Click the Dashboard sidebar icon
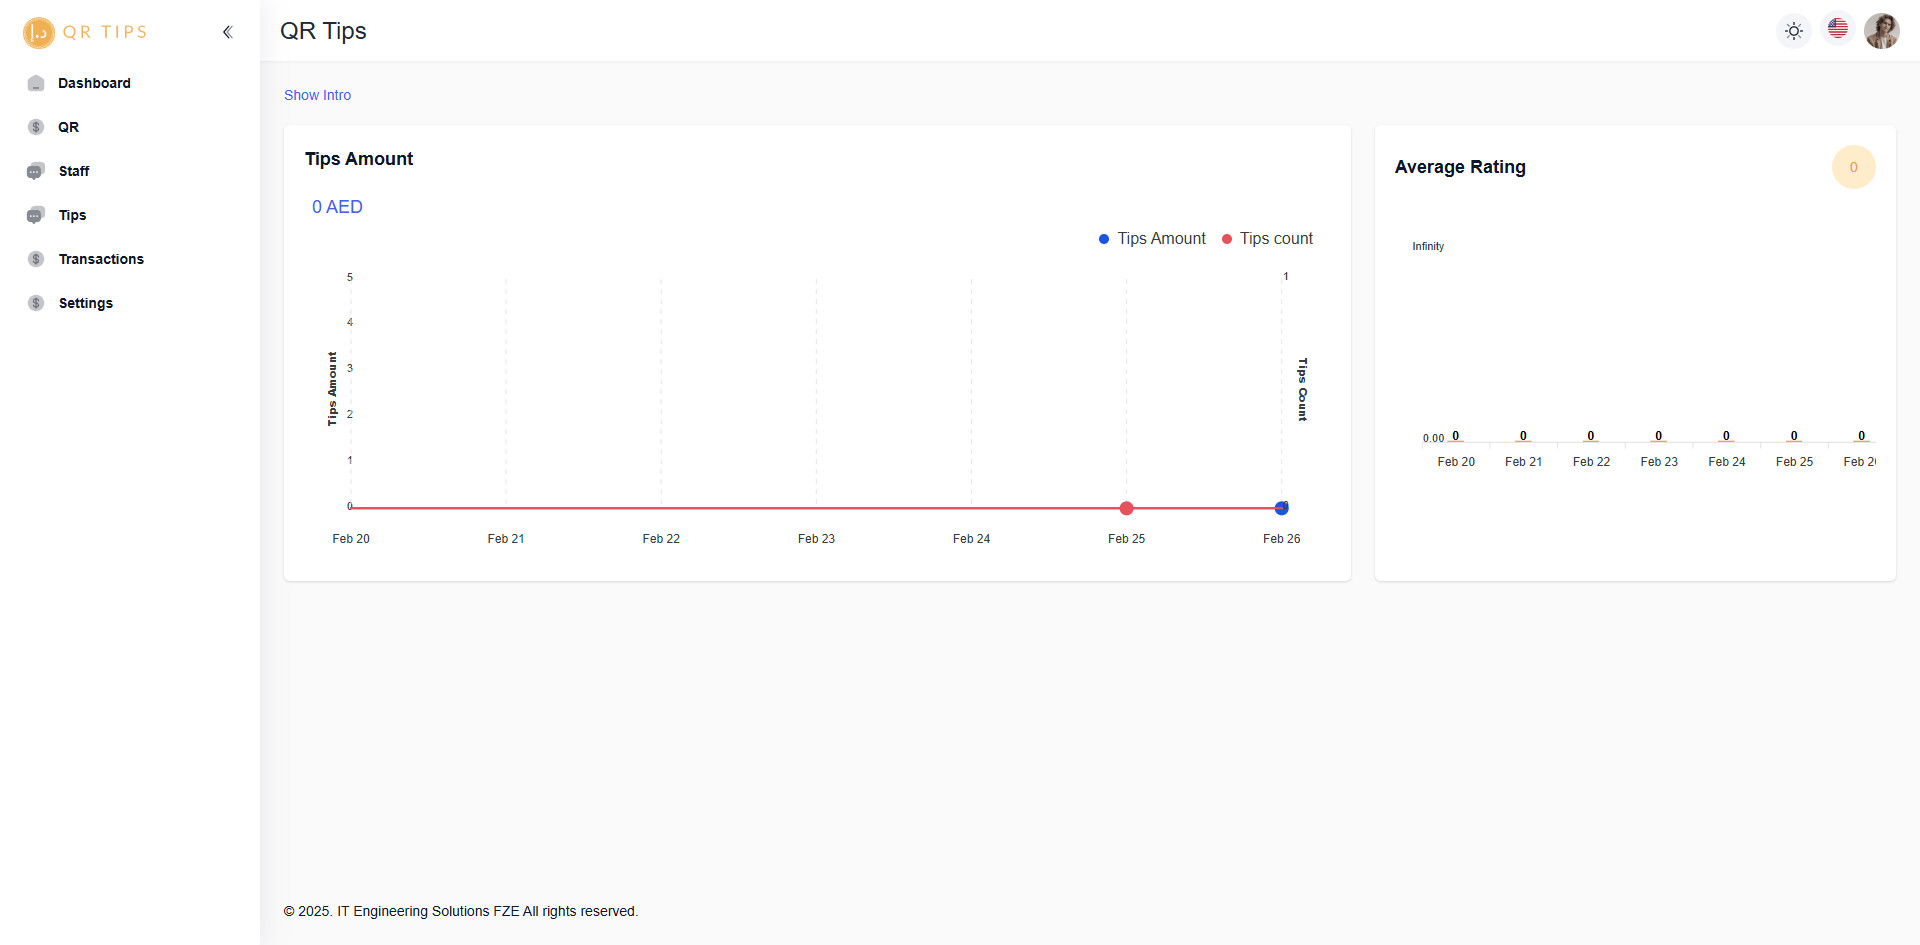The height and width of the screenshot is (945, 1920). point(36,83)
